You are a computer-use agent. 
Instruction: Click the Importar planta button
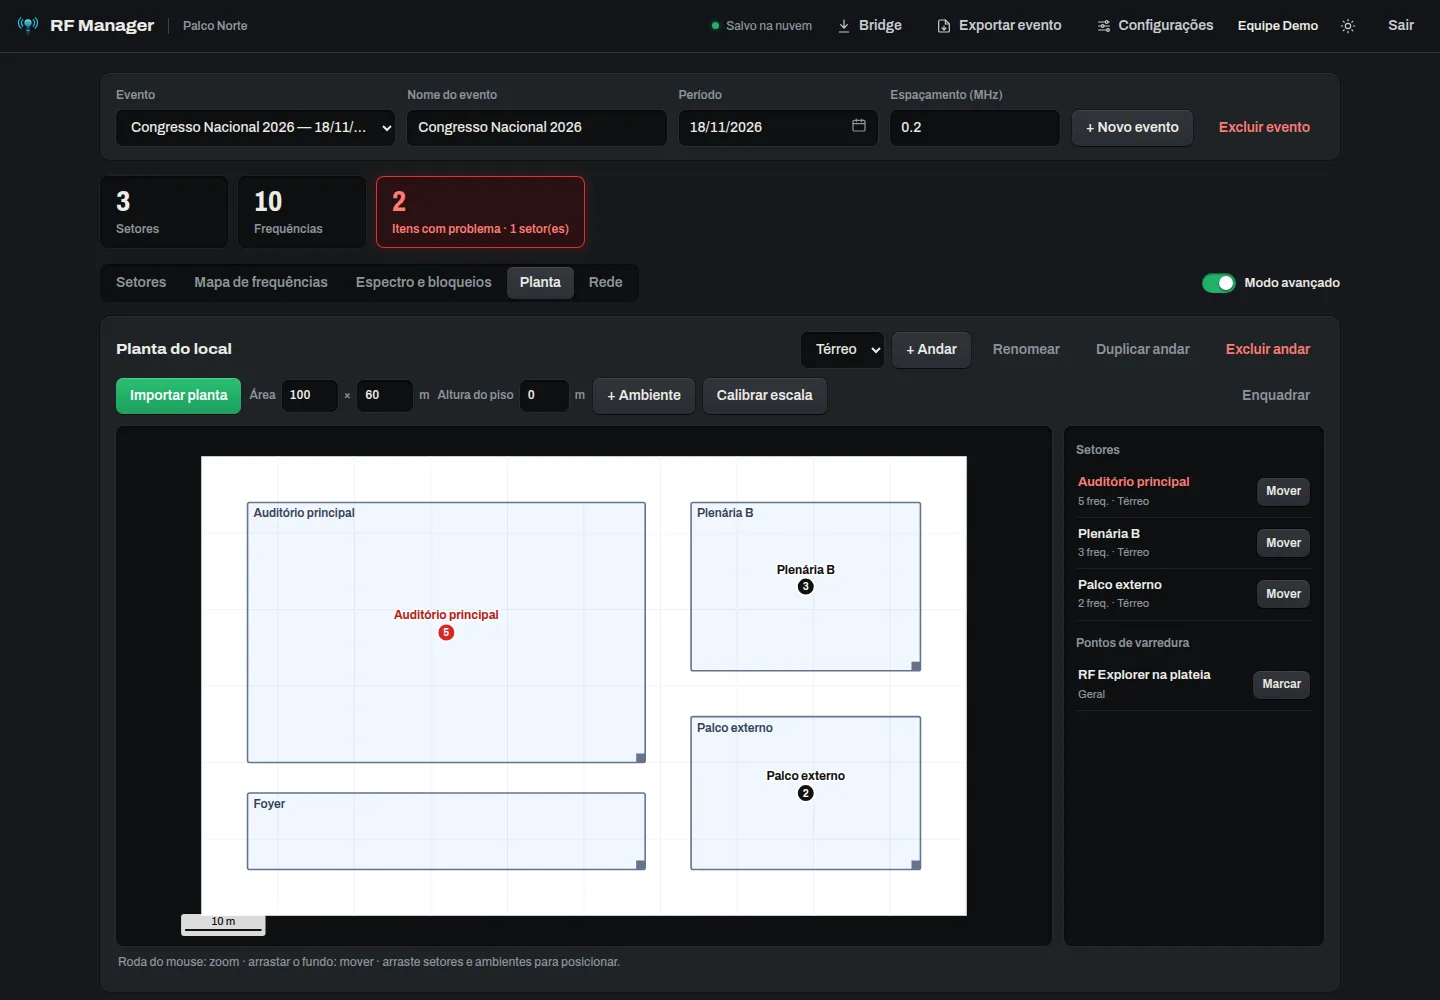[178, 396]
